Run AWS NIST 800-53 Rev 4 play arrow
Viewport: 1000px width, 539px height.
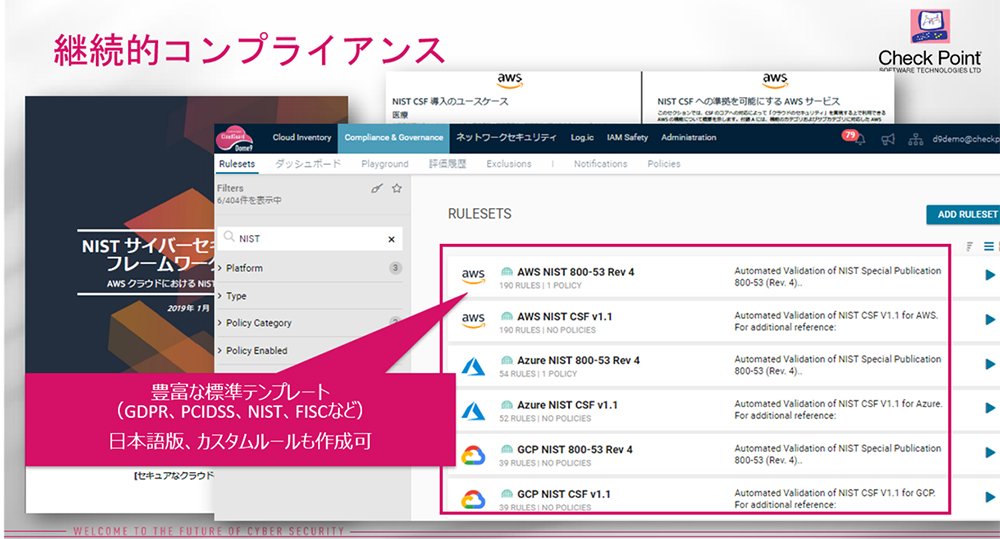tap(990, 275)
